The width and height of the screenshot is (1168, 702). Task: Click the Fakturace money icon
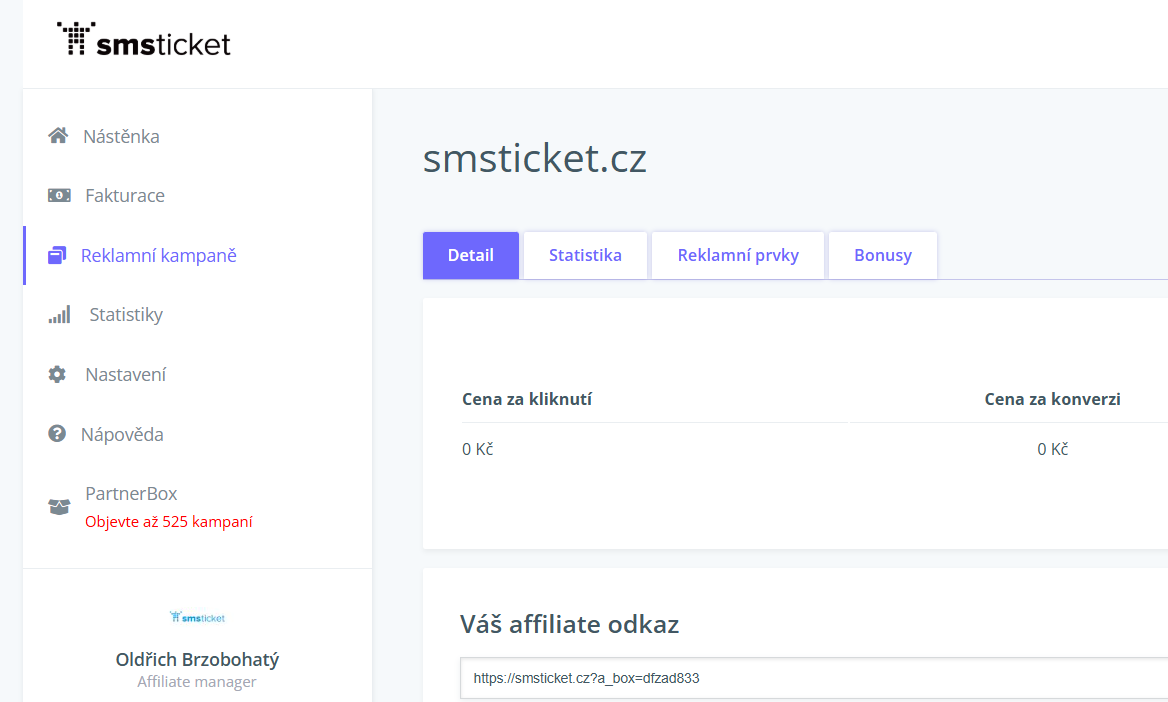click(x=59, y=196)
